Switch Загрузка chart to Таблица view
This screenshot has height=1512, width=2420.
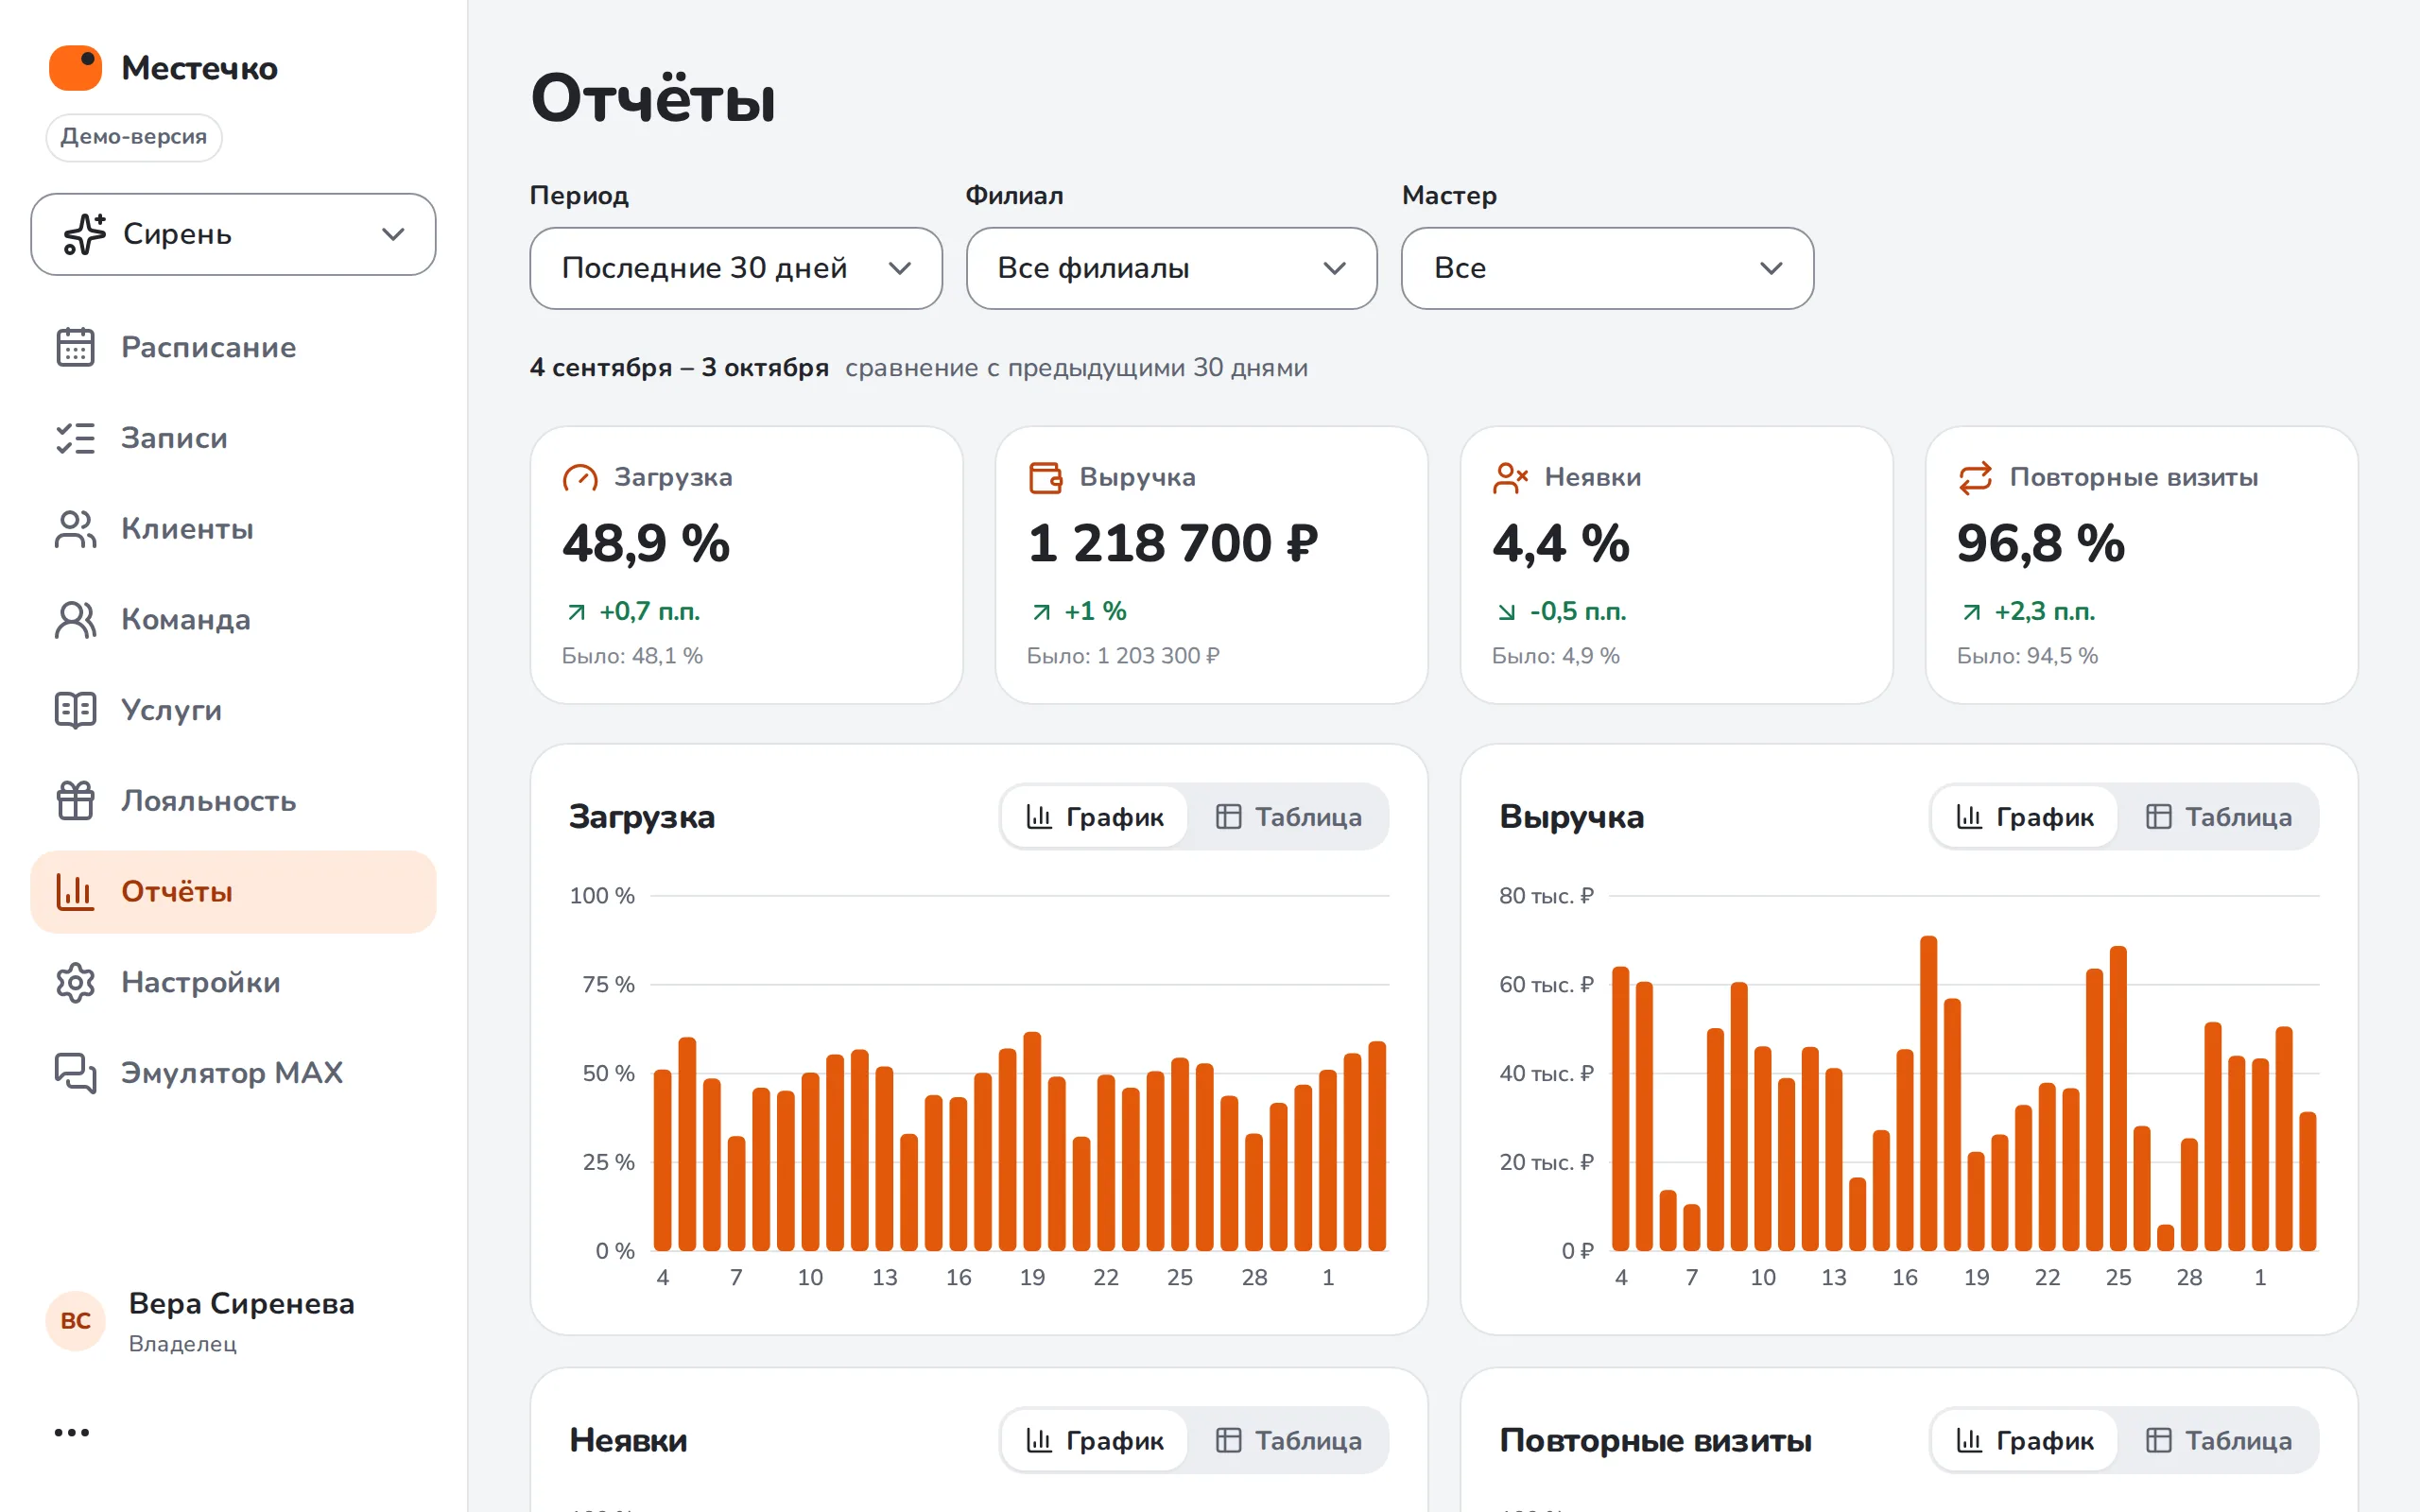(x=1289, y=817)
